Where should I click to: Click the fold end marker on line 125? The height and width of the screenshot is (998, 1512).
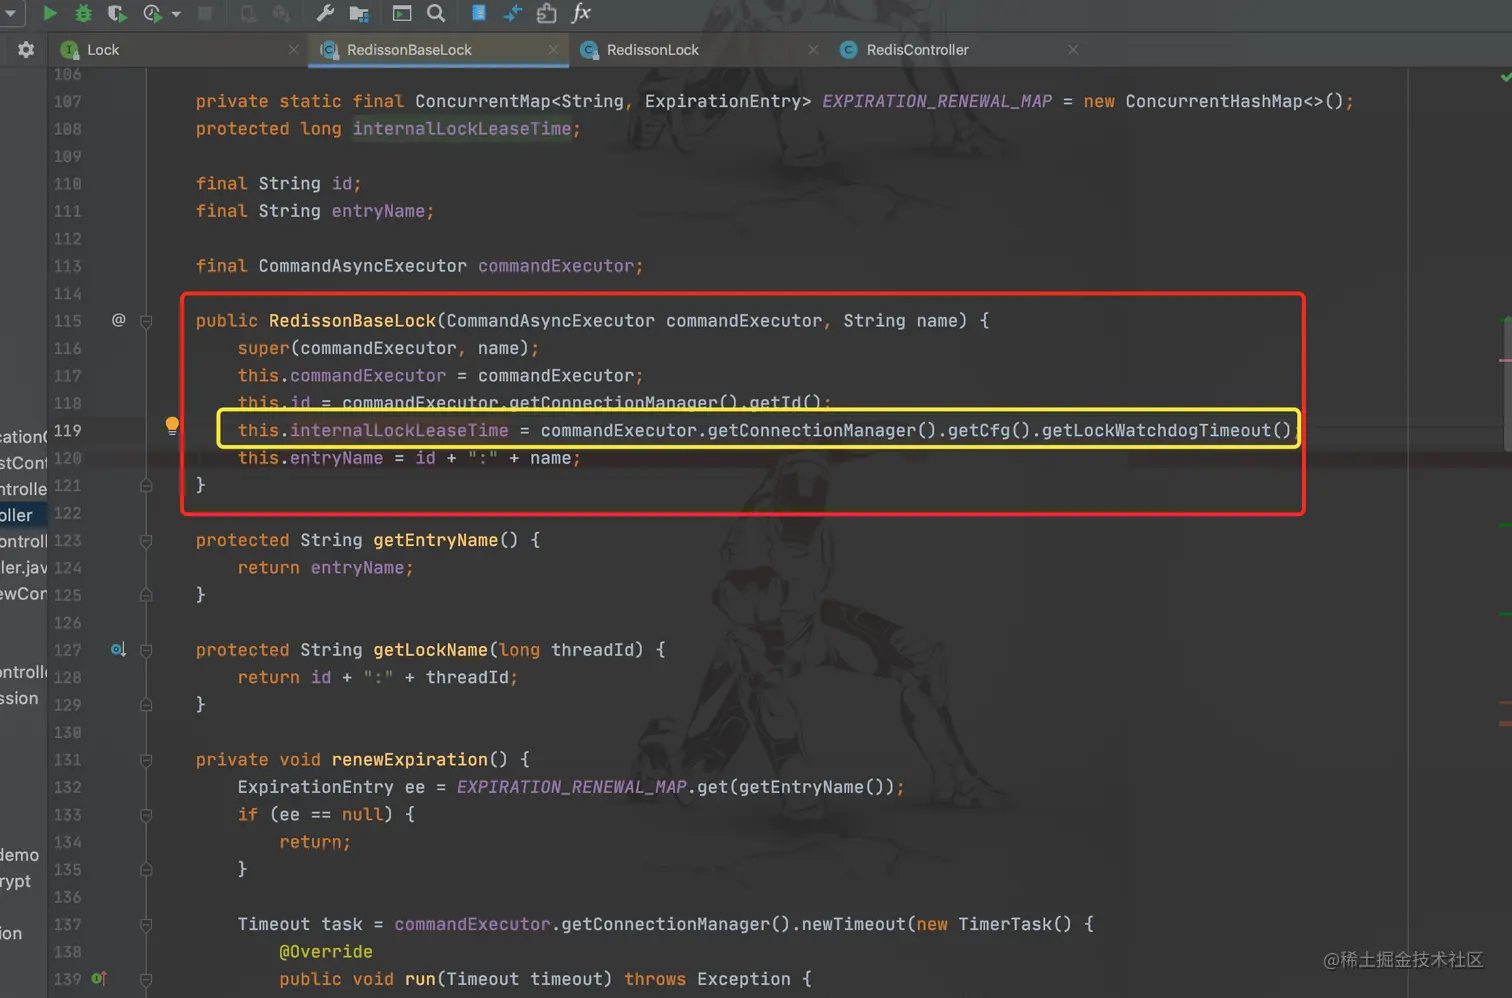click(x=146, y=595)
